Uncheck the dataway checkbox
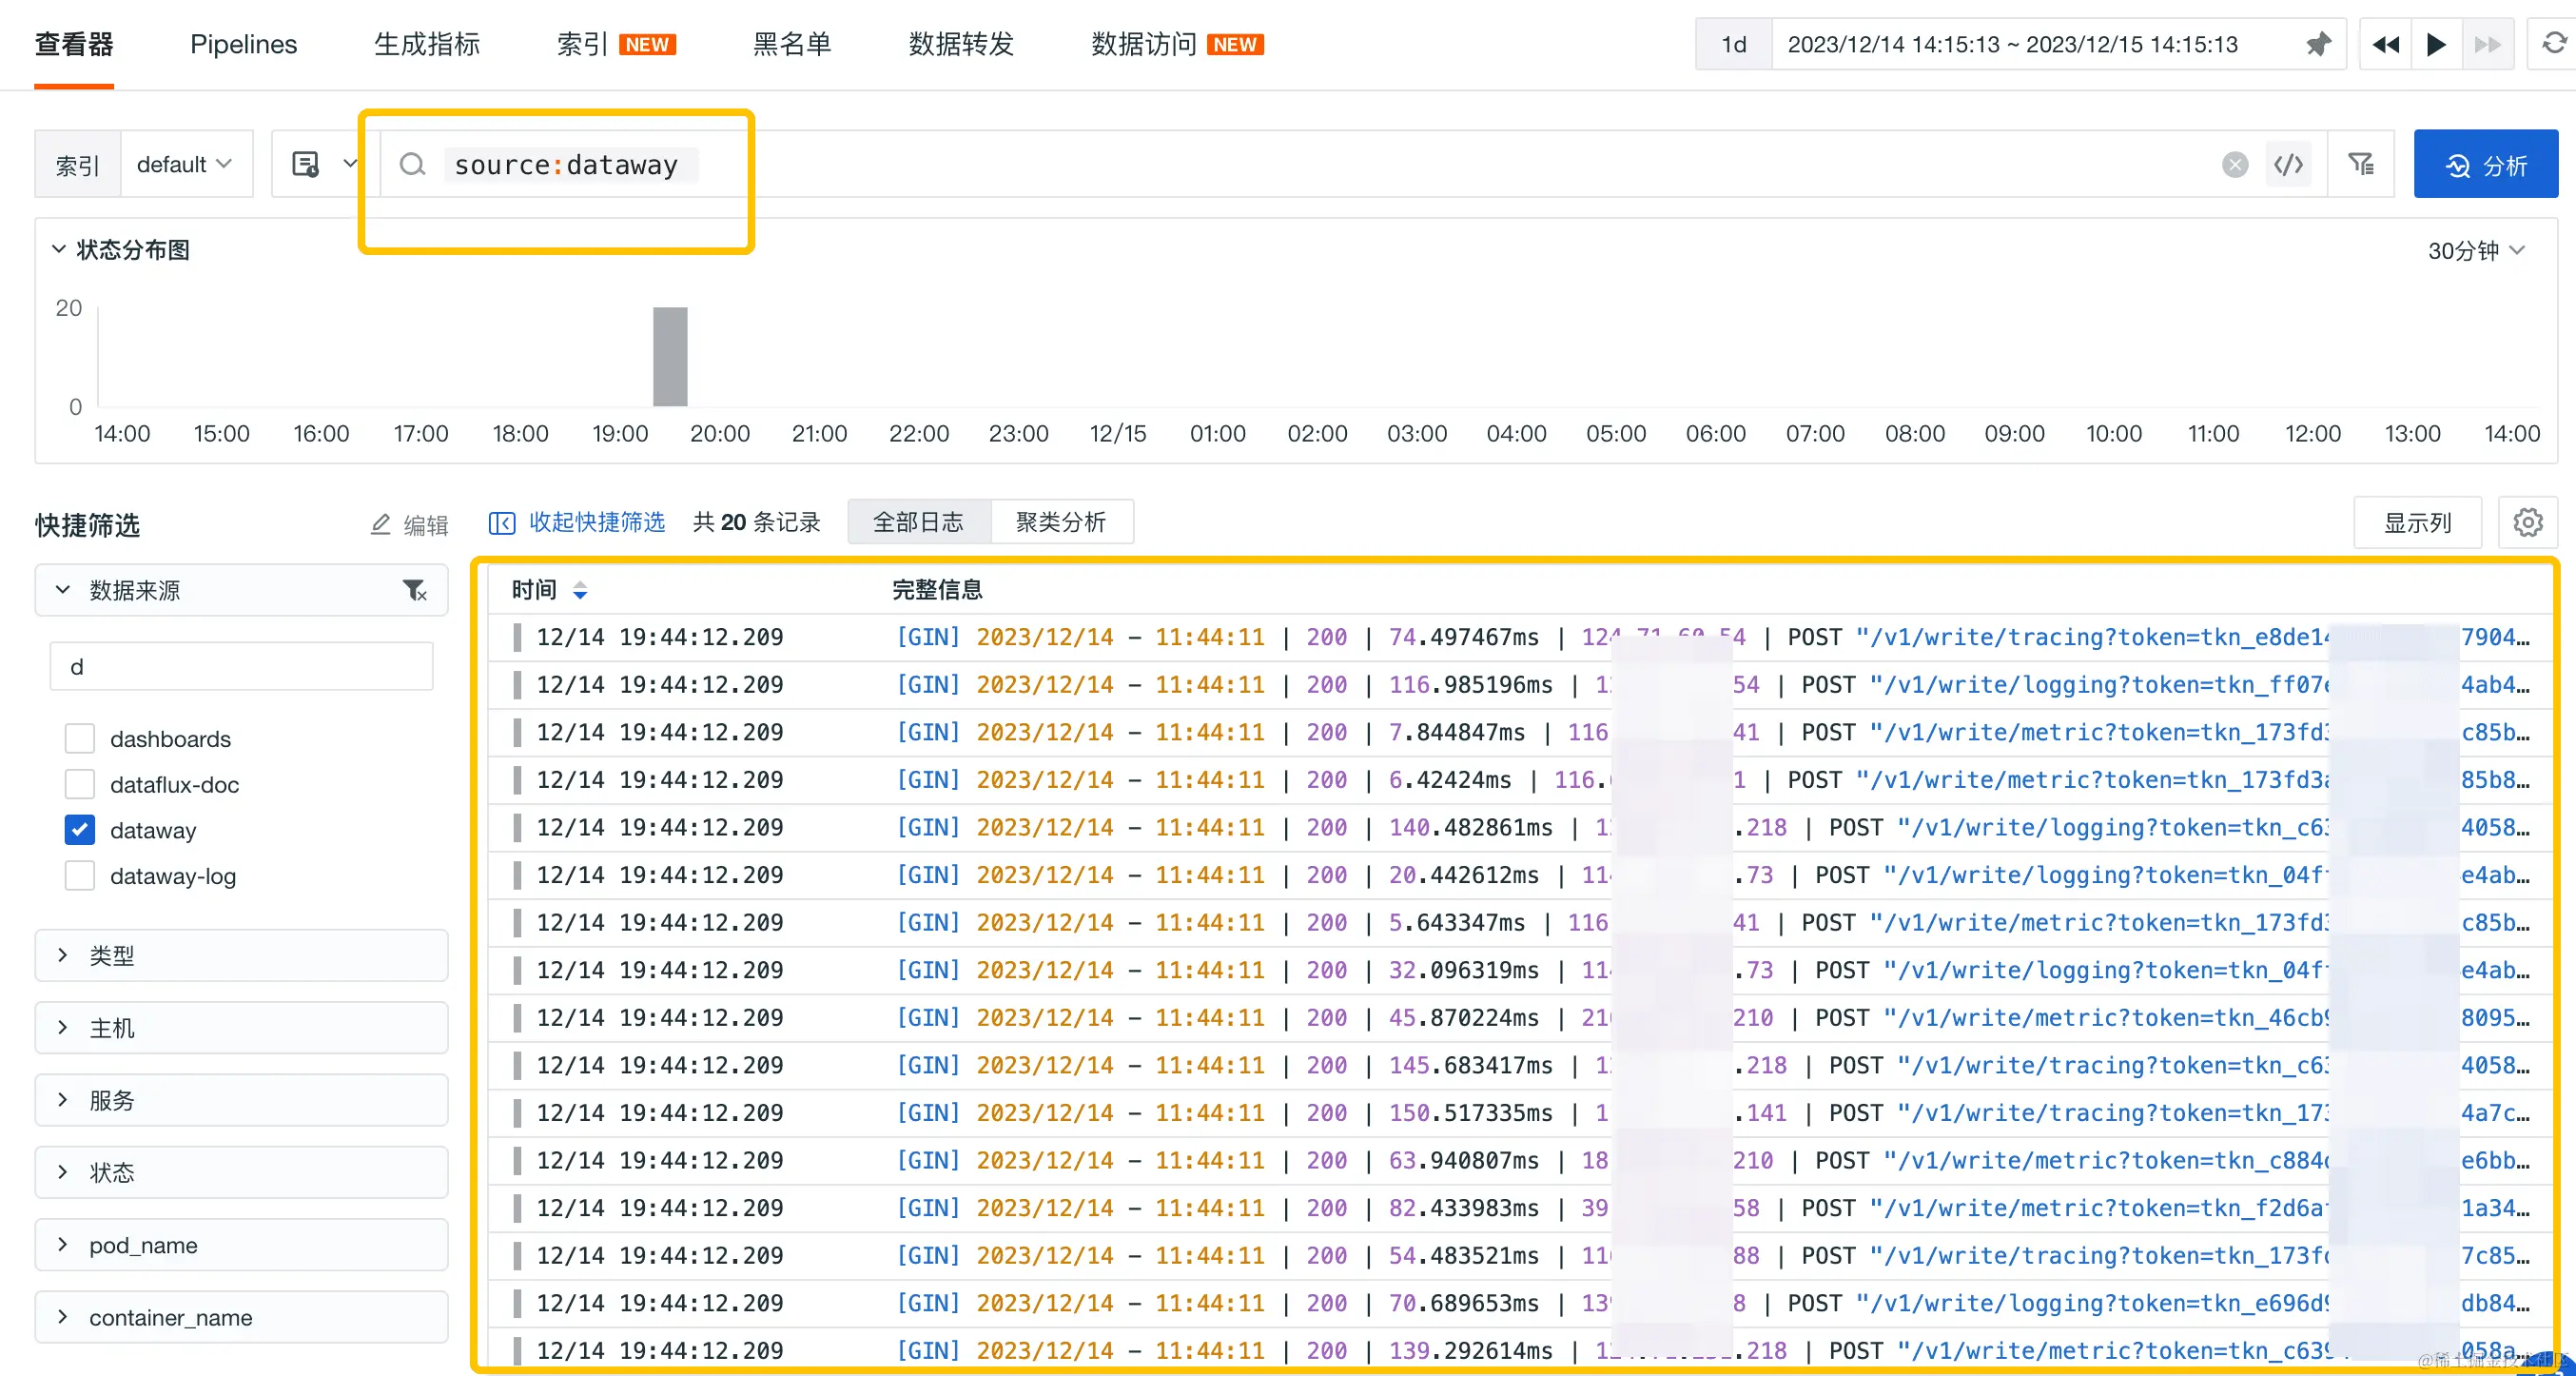 [80, 830]
